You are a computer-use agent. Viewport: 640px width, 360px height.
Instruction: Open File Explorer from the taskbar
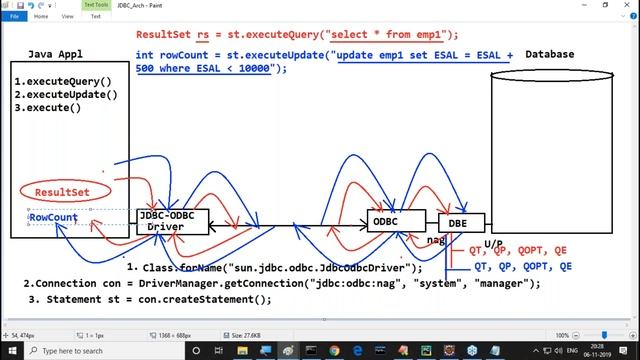click(242, 351)
